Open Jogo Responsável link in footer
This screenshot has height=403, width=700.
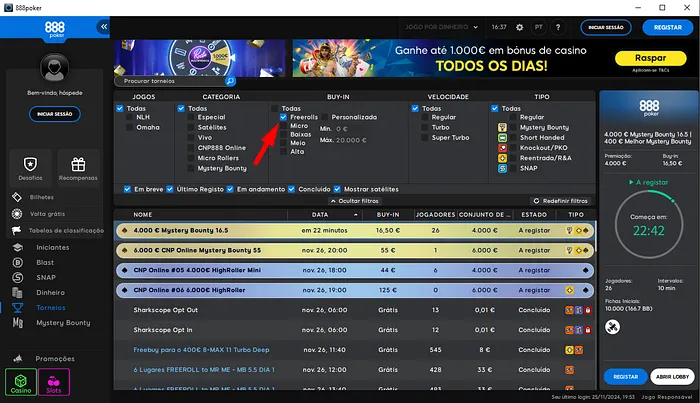pos(667,397)
